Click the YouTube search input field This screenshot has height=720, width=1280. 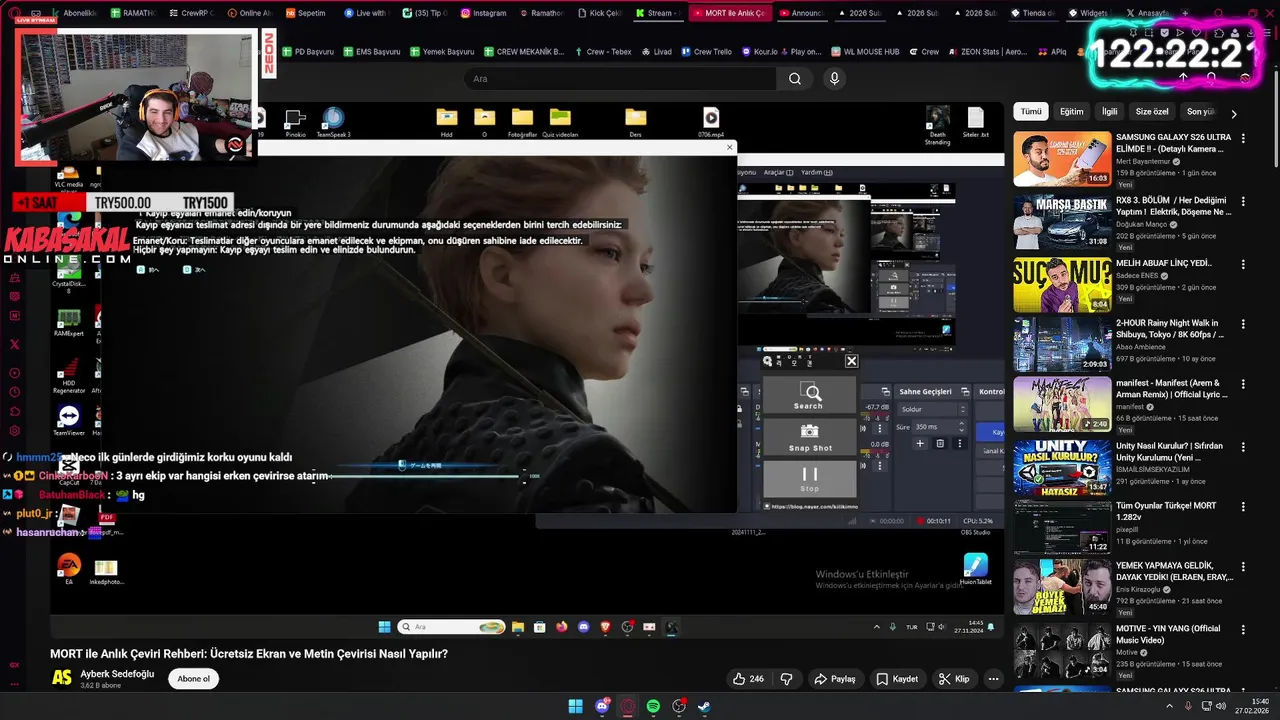[x=620, y=79]
